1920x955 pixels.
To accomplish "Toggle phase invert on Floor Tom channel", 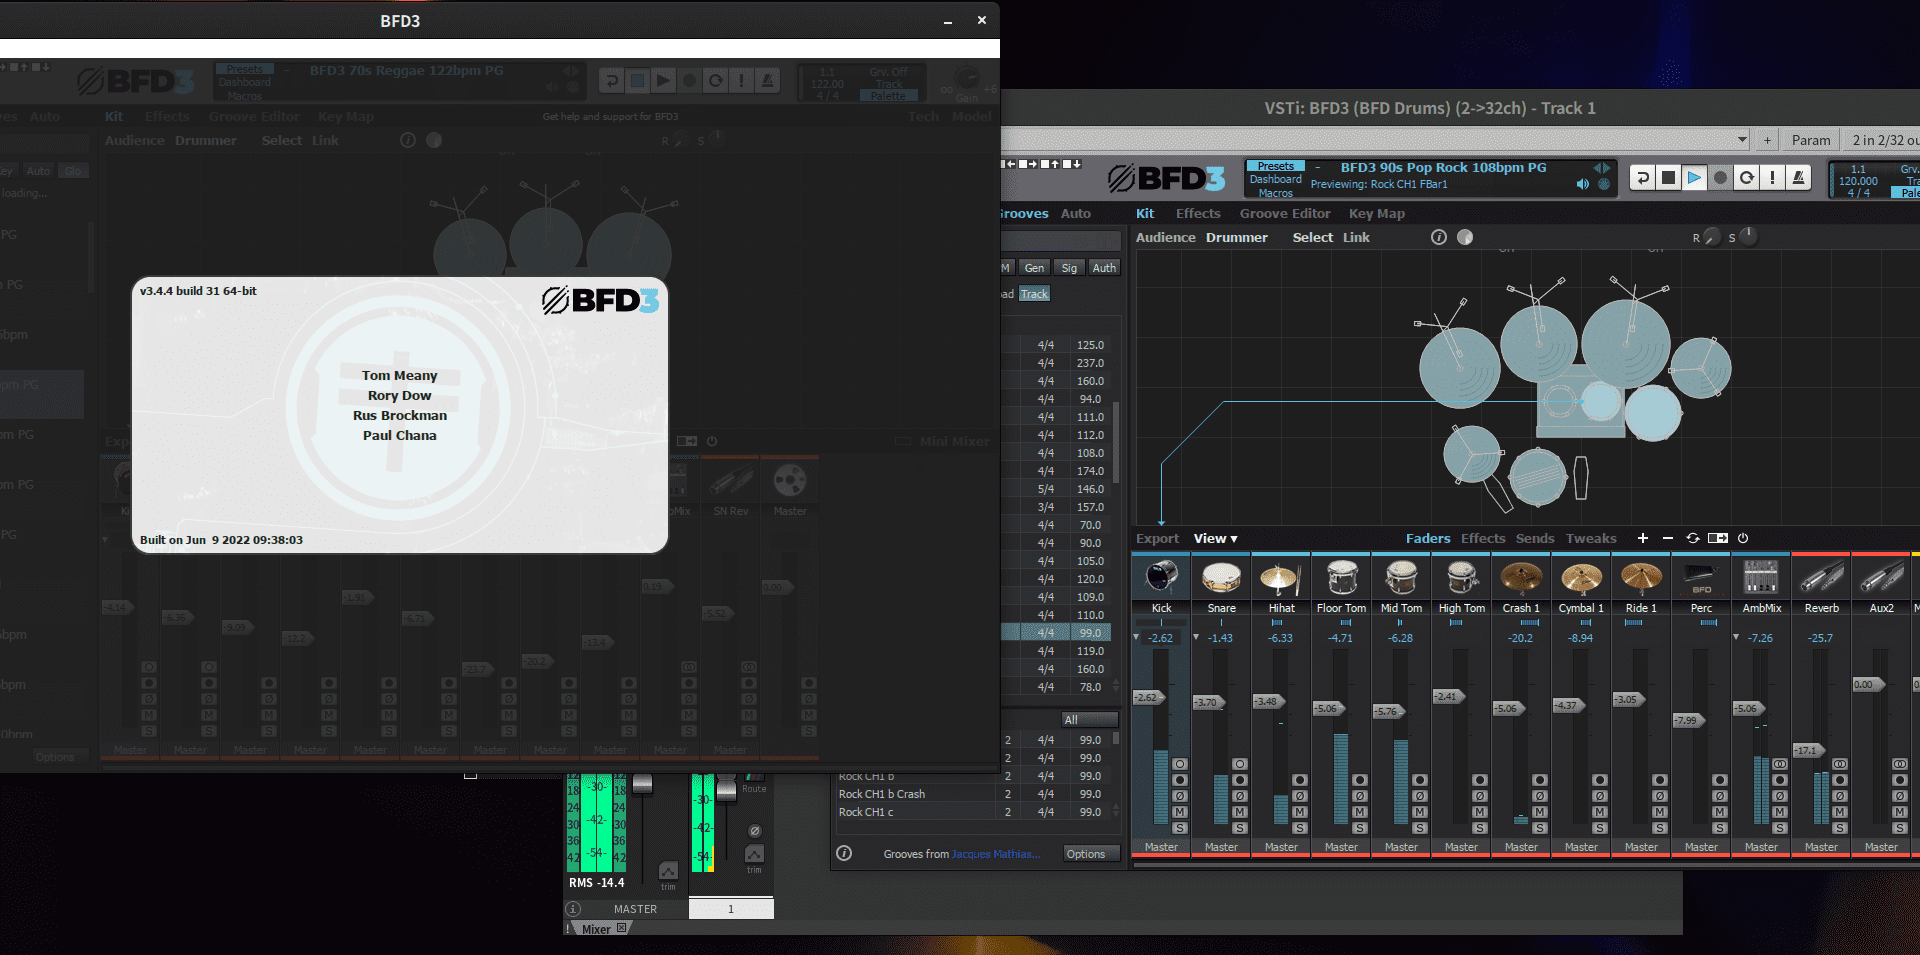I will point(1360,796).
